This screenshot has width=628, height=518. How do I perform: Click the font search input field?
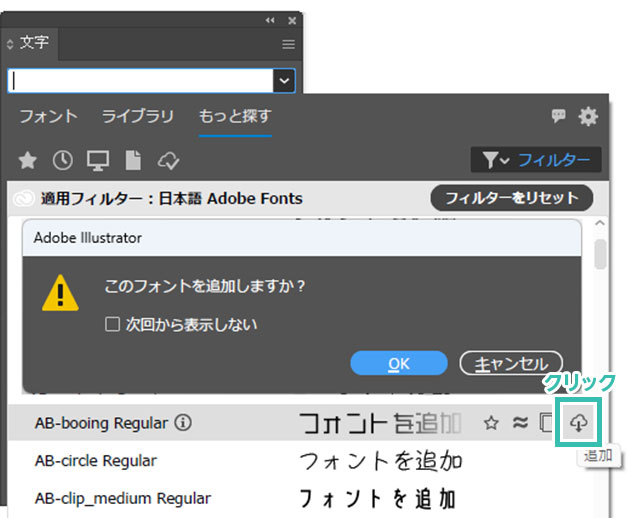click(x=140, y=81)
